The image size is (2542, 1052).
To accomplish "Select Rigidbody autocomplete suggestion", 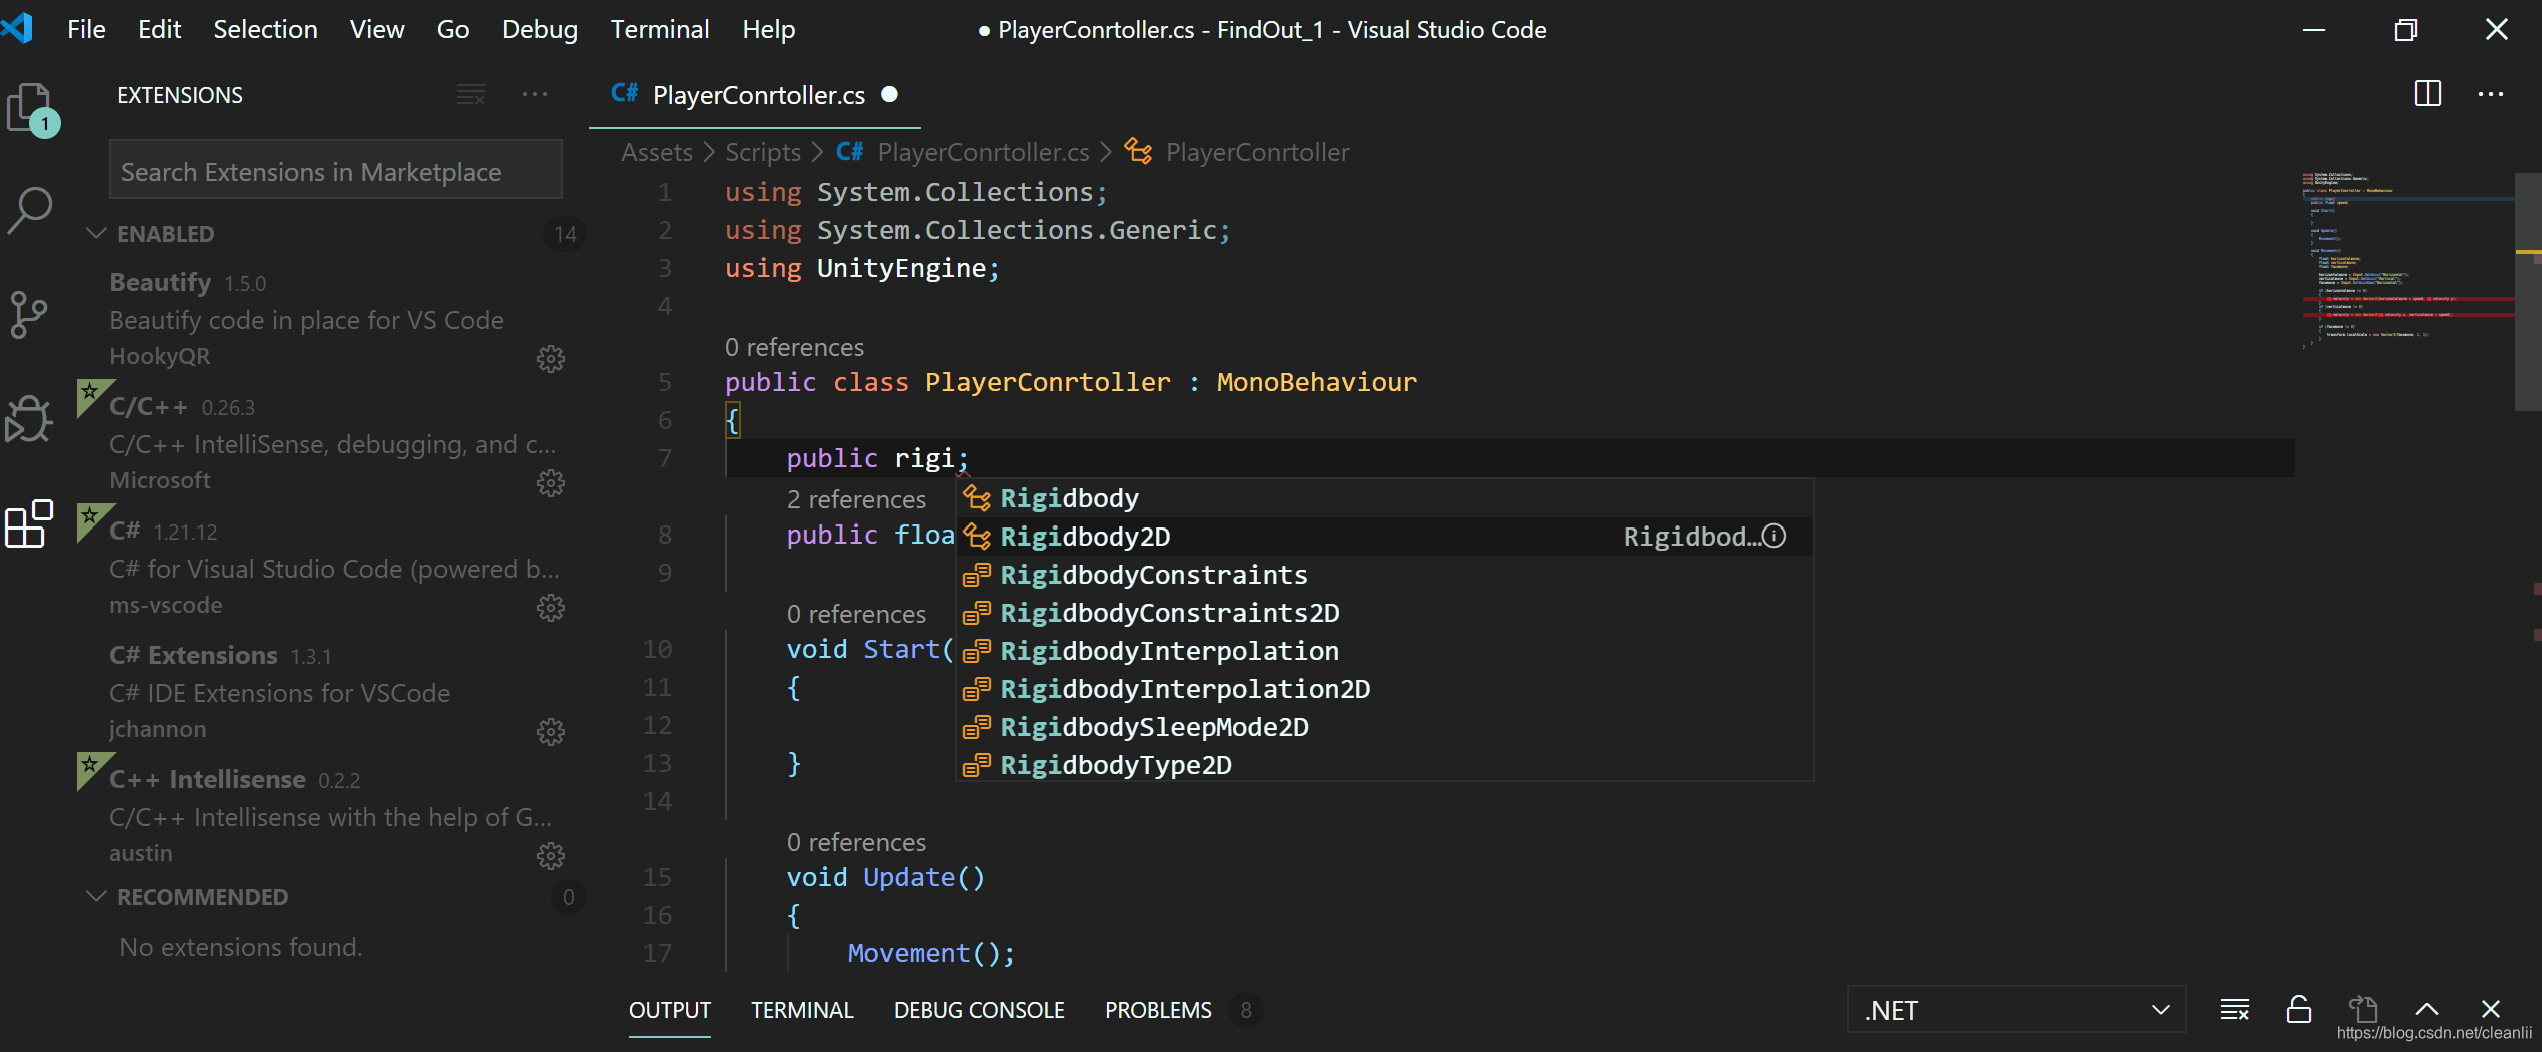I will pos(1384,498).
